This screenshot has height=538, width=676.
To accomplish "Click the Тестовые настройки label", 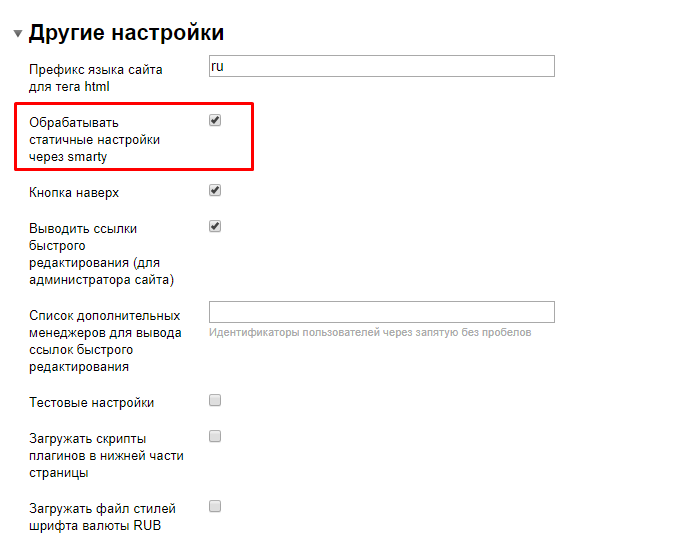I will (x=92, y=403).
